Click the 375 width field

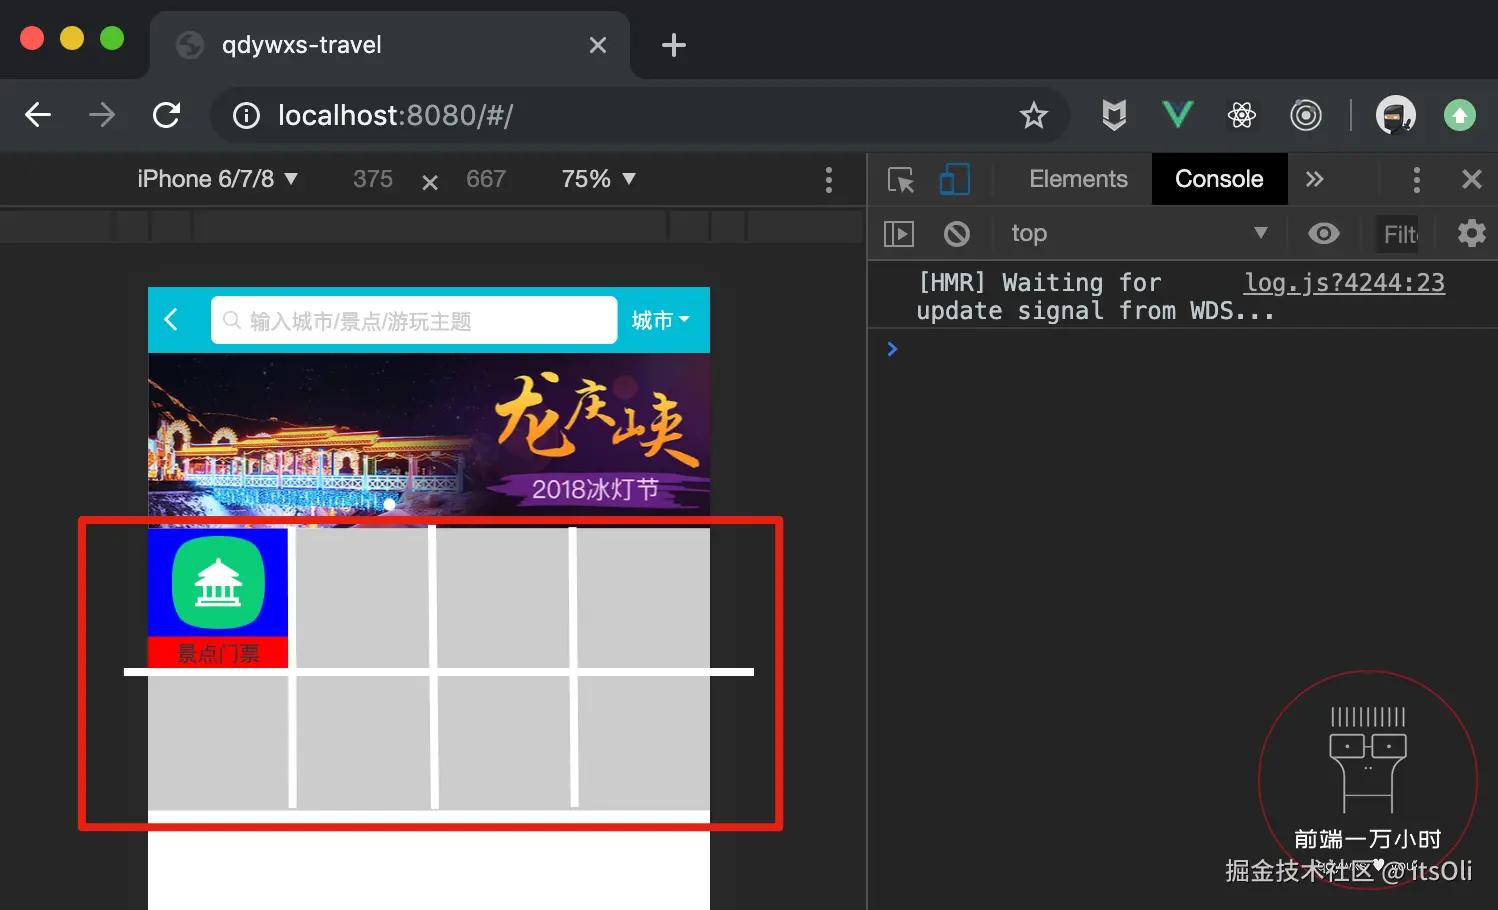(373, 179)
